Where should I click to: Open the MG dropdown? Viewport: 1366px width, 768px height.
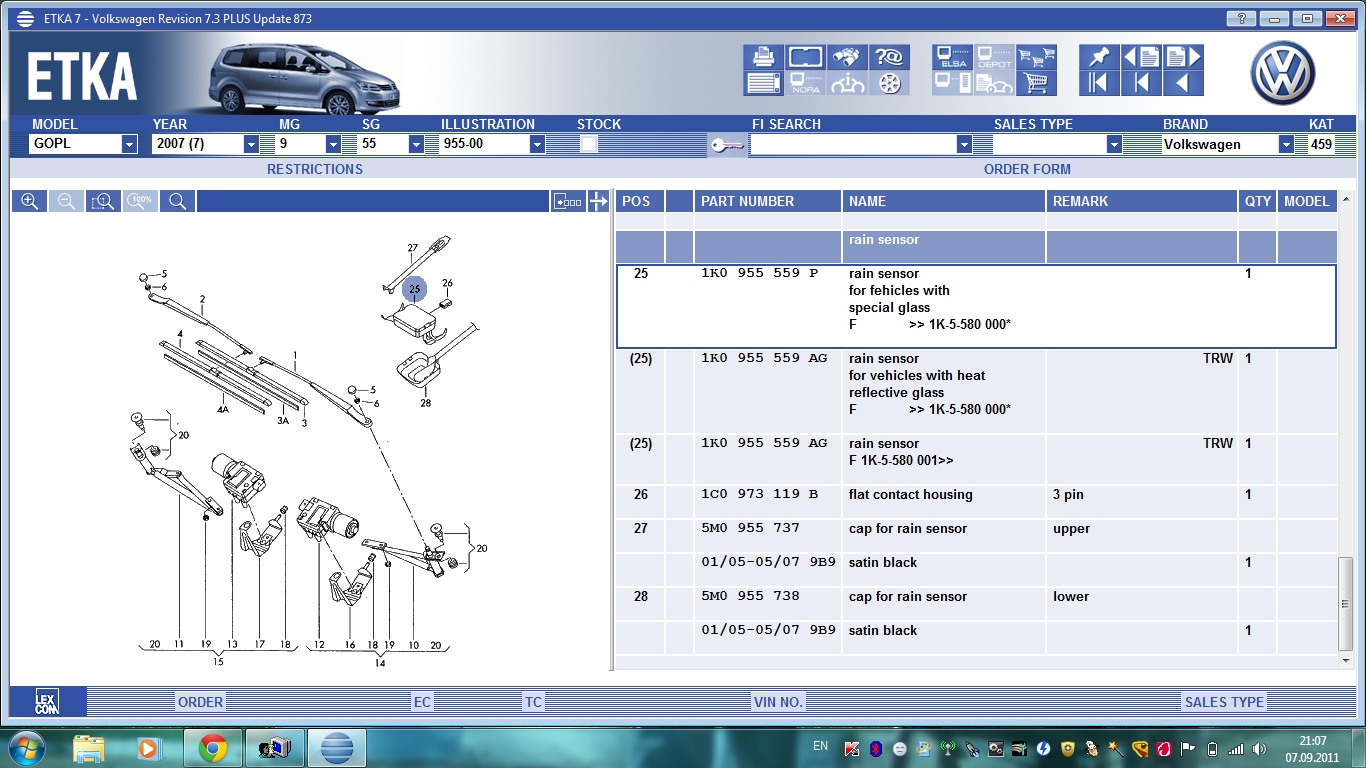(x=333, y=144)
